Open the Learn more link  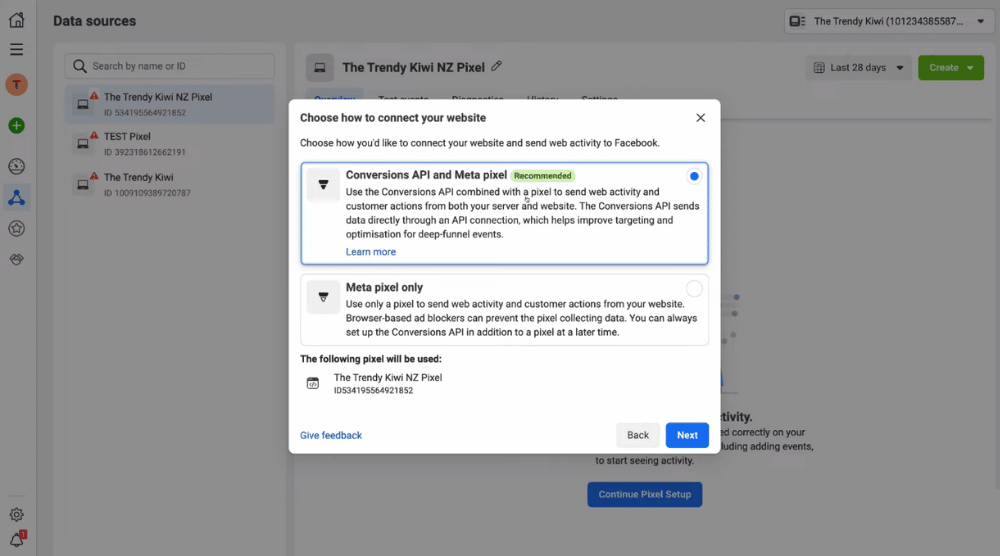(x=371, y=252)
